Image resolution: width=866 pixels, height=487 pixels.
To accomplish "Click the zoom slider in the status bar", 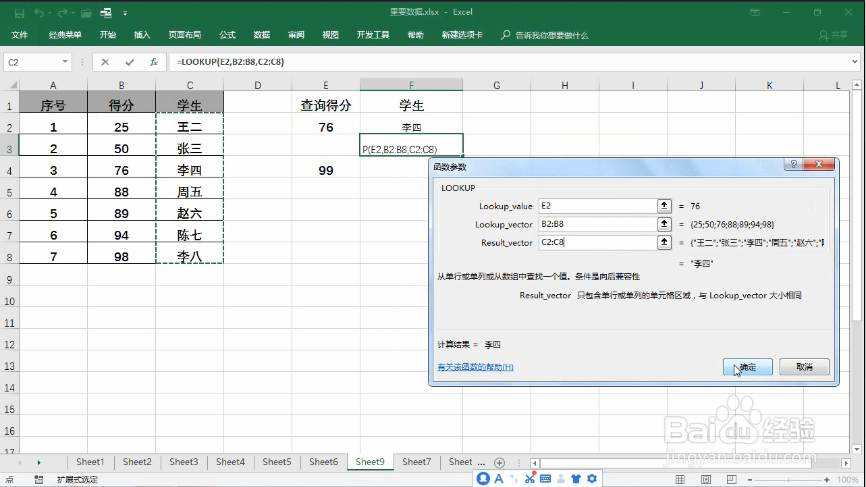I will [x=788, y=480].
